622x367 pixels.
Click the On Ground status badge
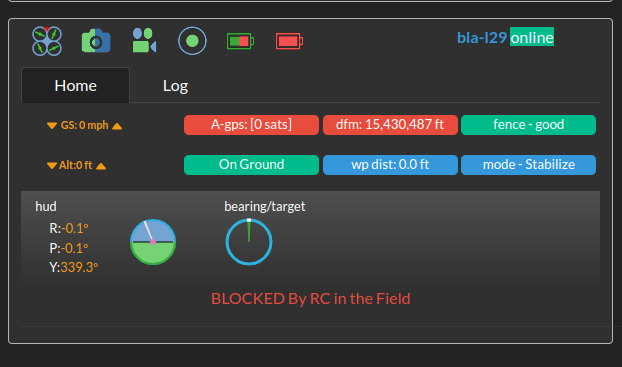(x=251, y=165)
